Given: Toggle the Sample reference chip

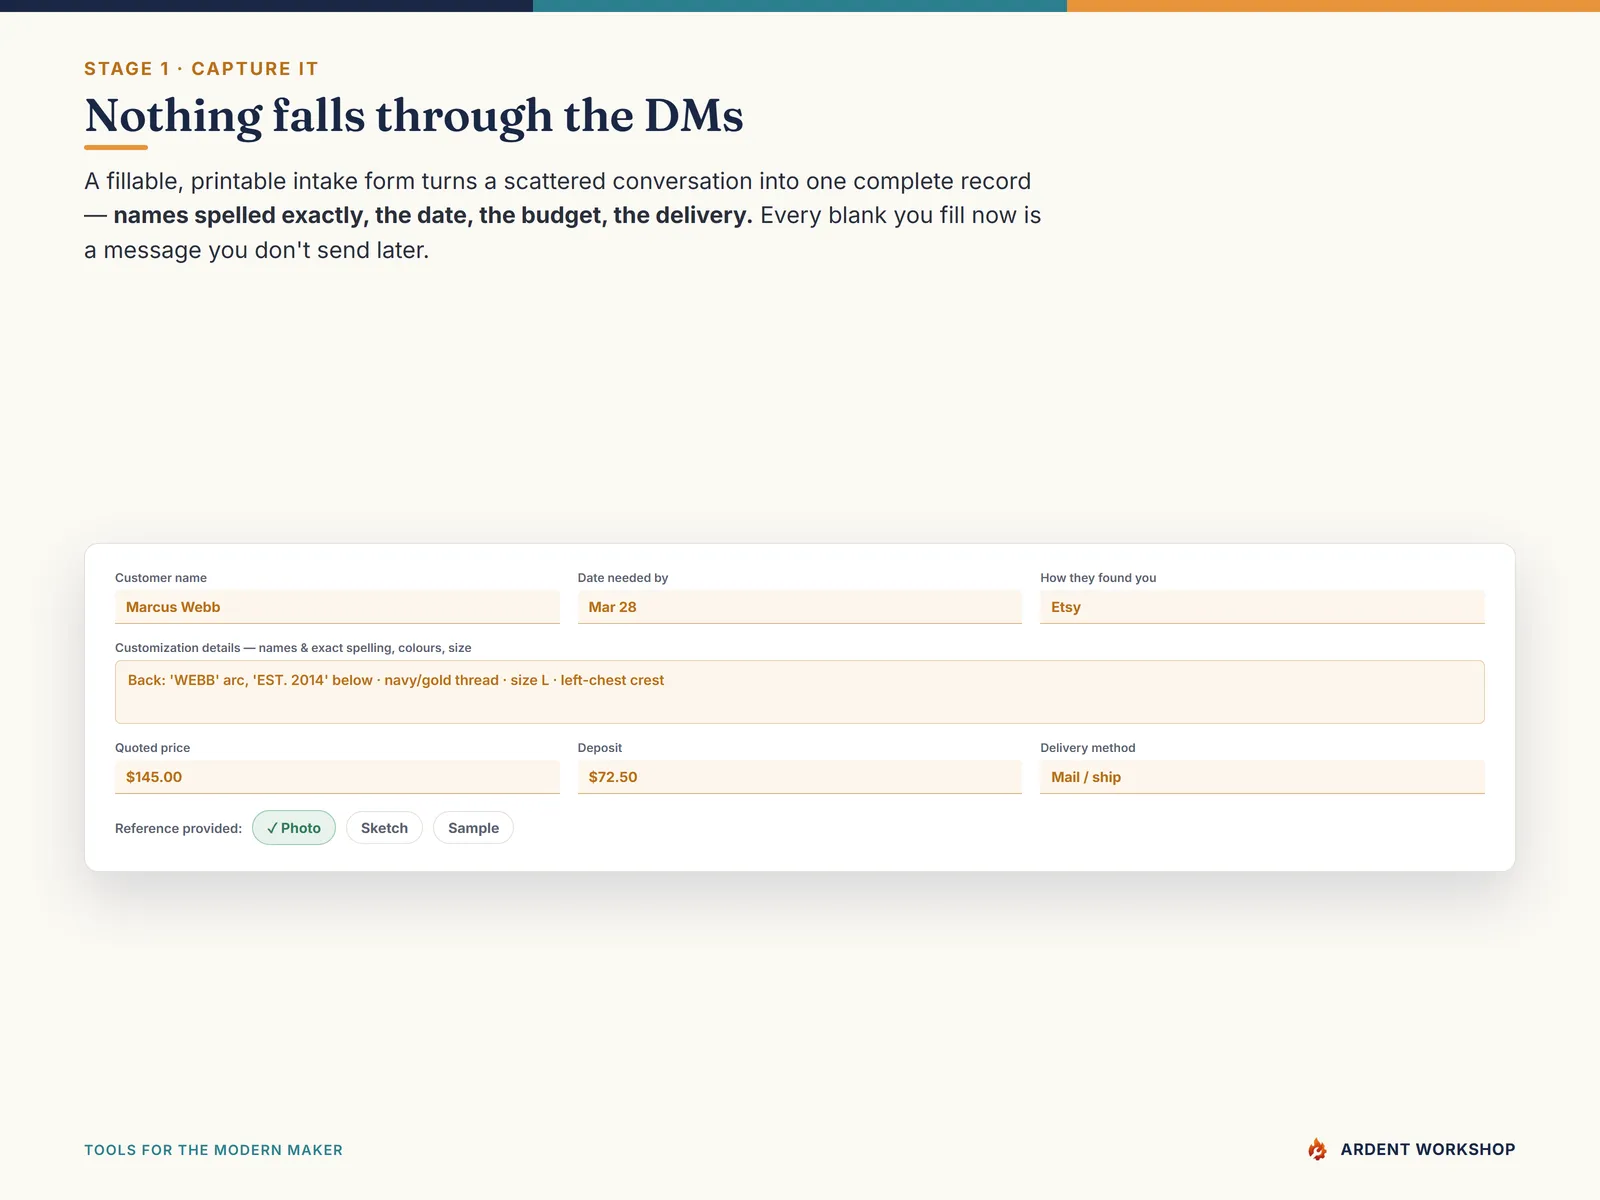Looking at the screenshot, I should click(473, 828).
